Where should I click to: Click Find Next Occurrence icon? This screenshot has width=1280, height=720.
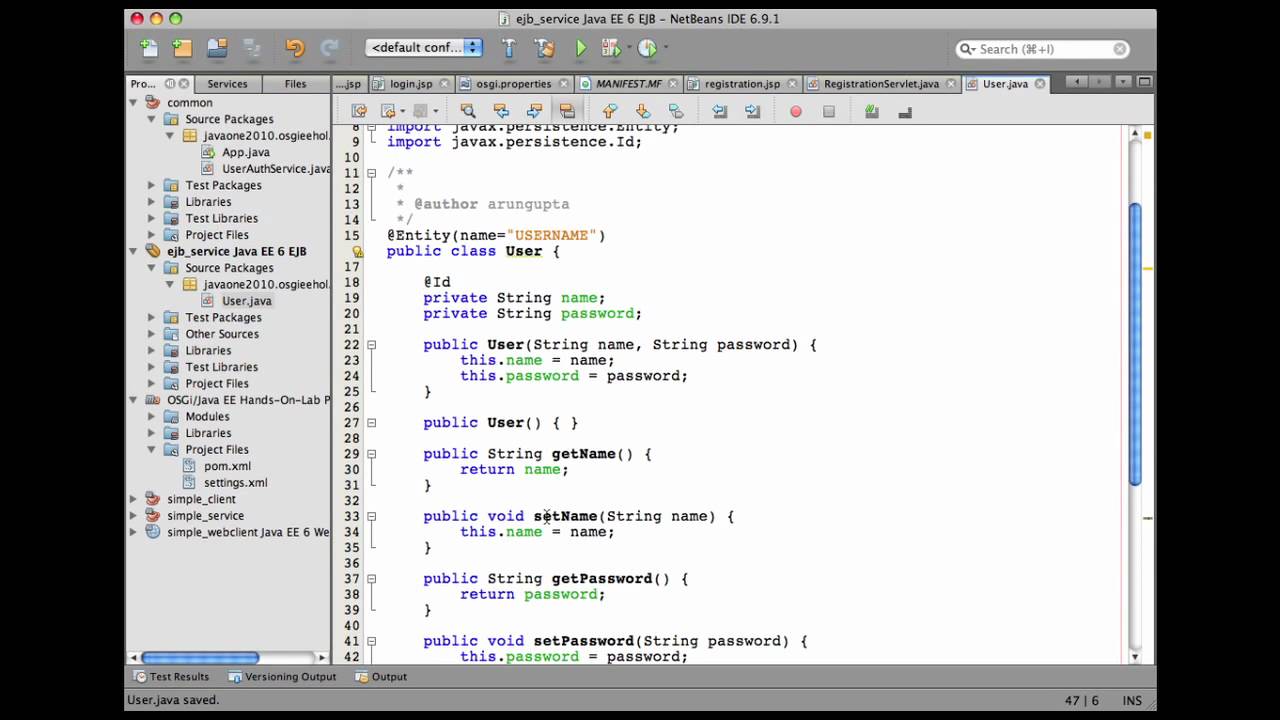(534, 111)
